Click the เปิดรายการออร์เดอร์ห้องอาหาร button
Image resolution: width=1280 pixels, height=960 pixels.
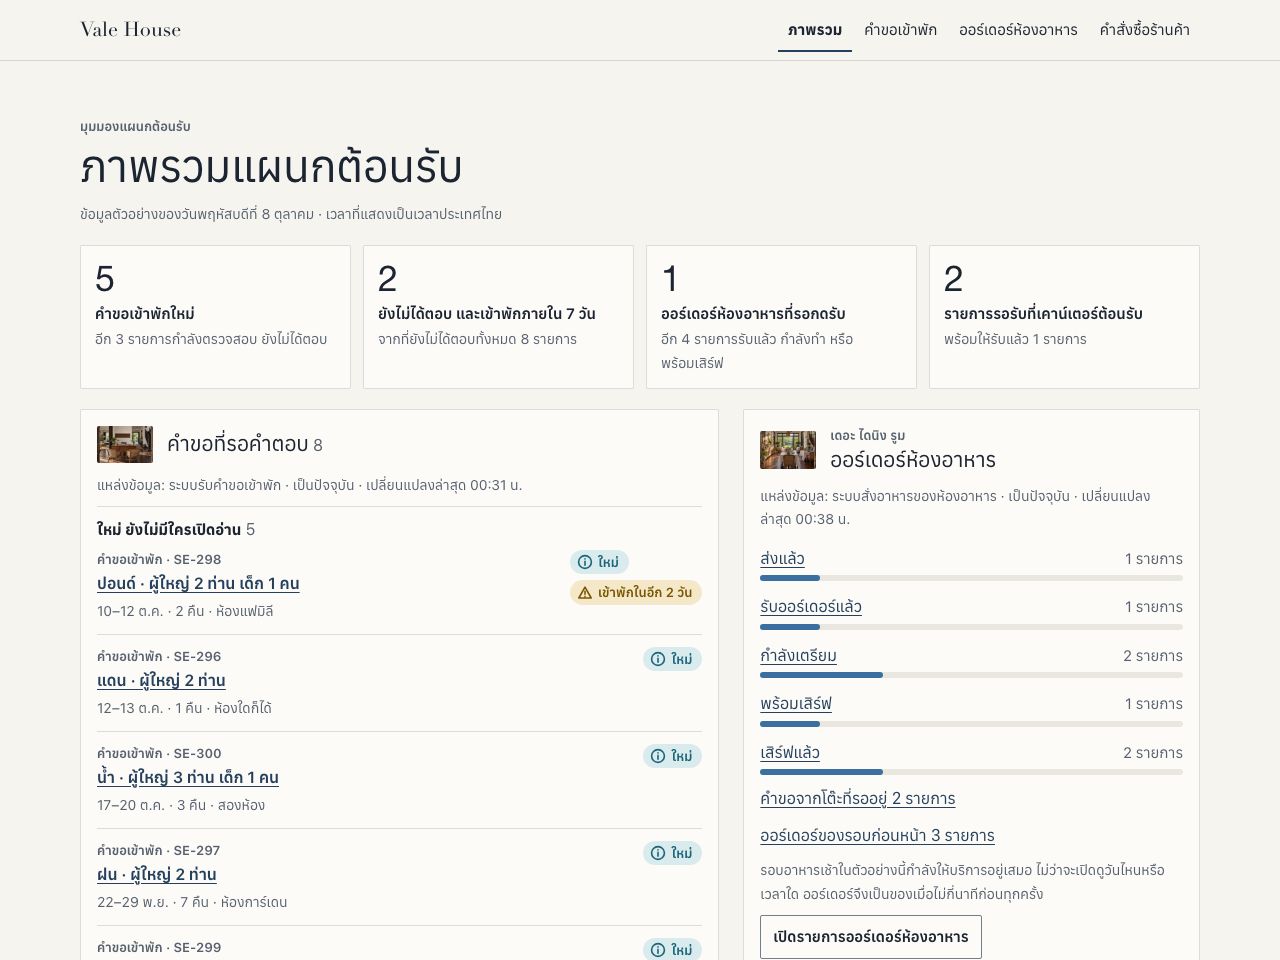(x=871, y=937)
